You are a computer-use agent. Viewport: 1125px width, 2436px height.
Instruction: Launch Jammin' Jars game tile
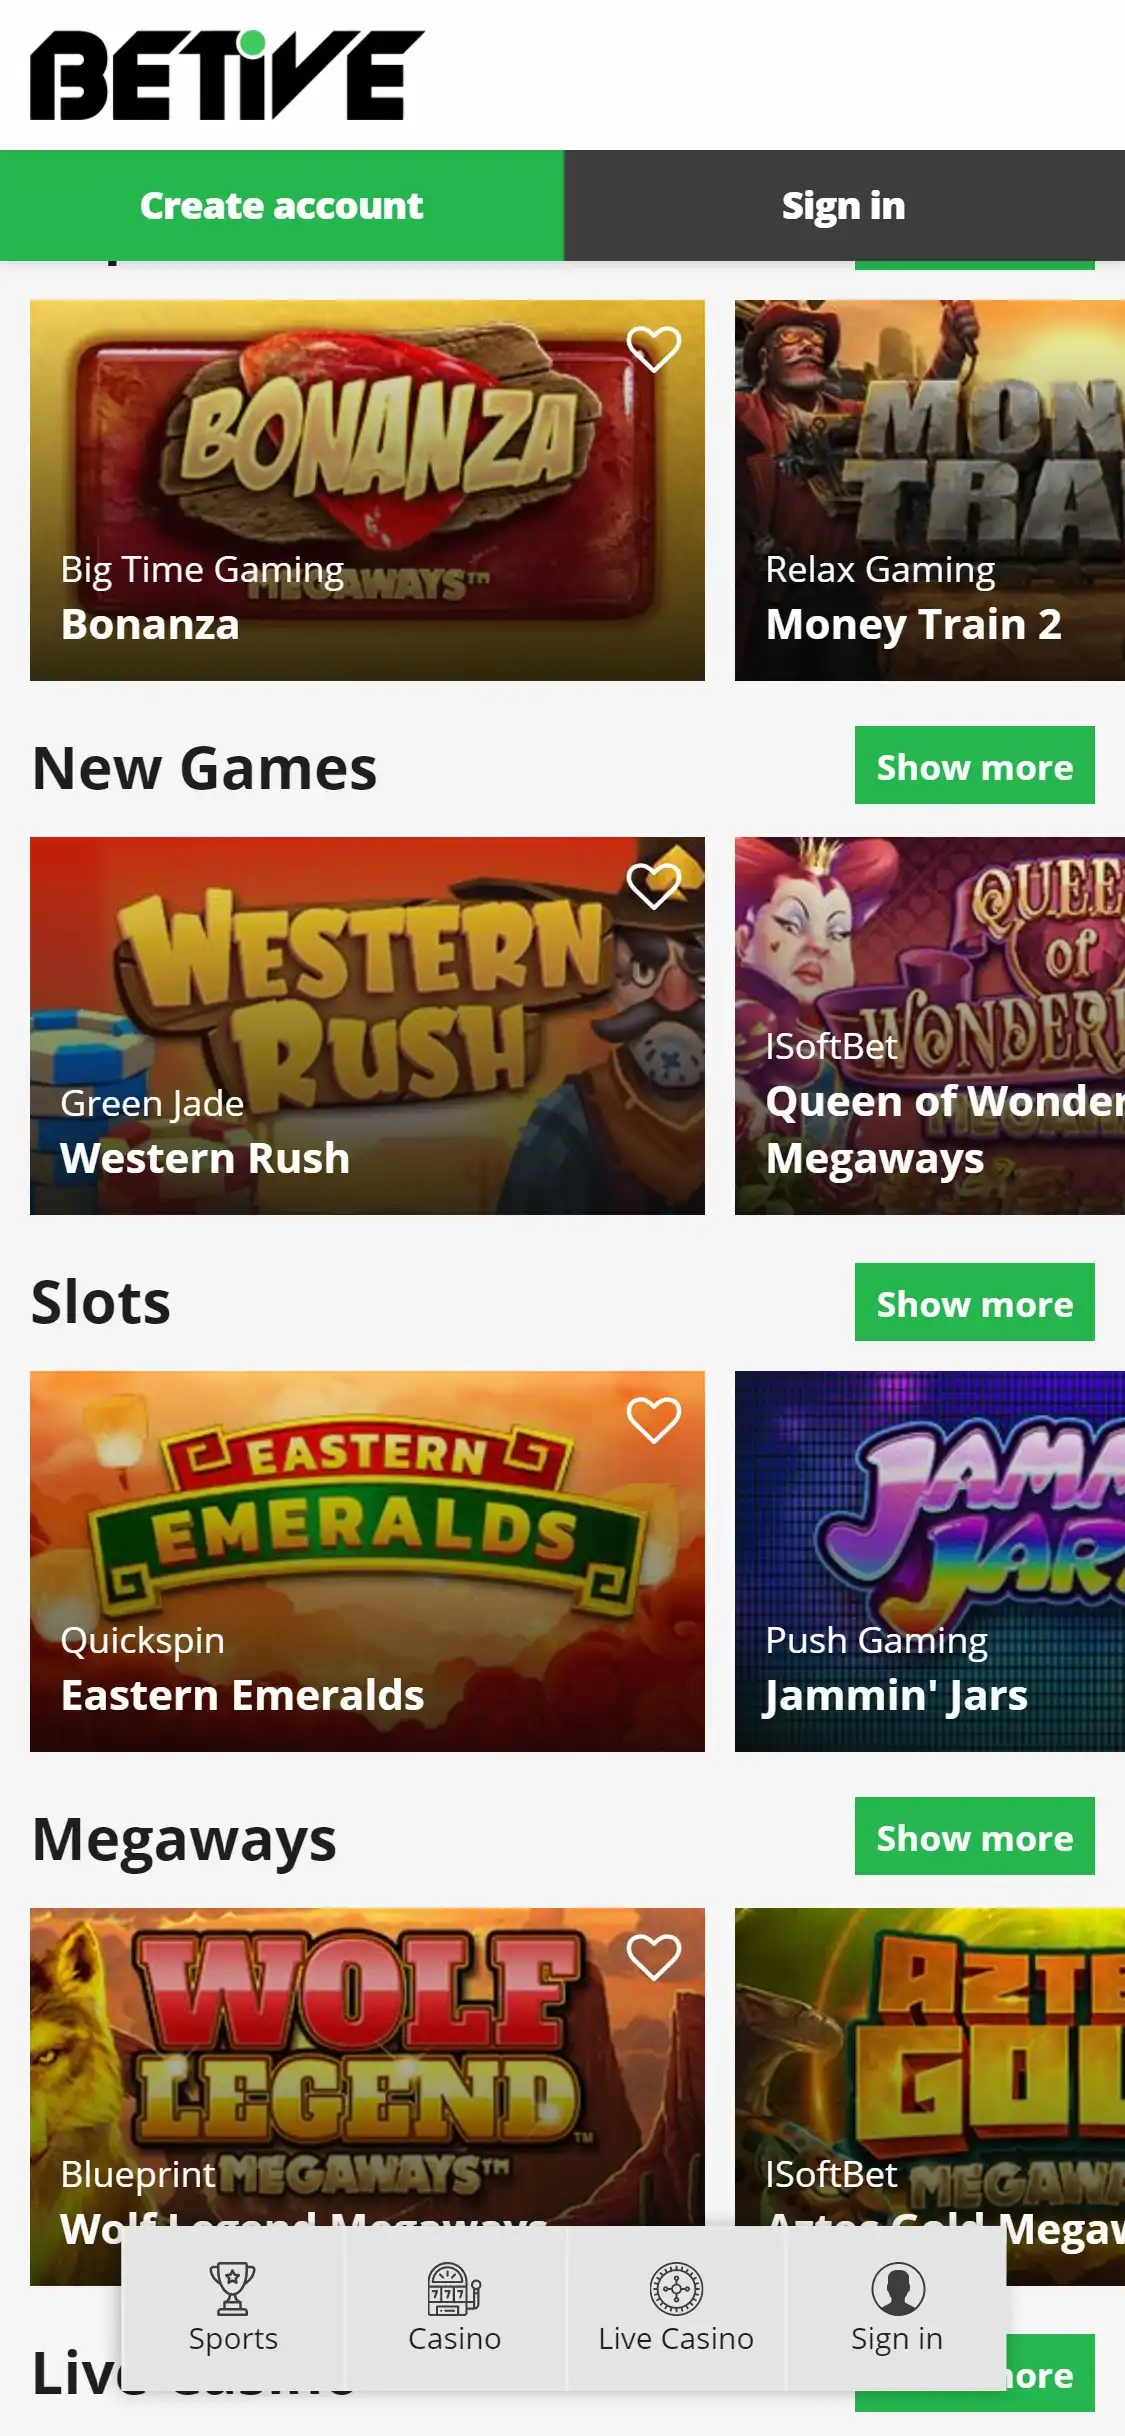[x=930, y=1561]
